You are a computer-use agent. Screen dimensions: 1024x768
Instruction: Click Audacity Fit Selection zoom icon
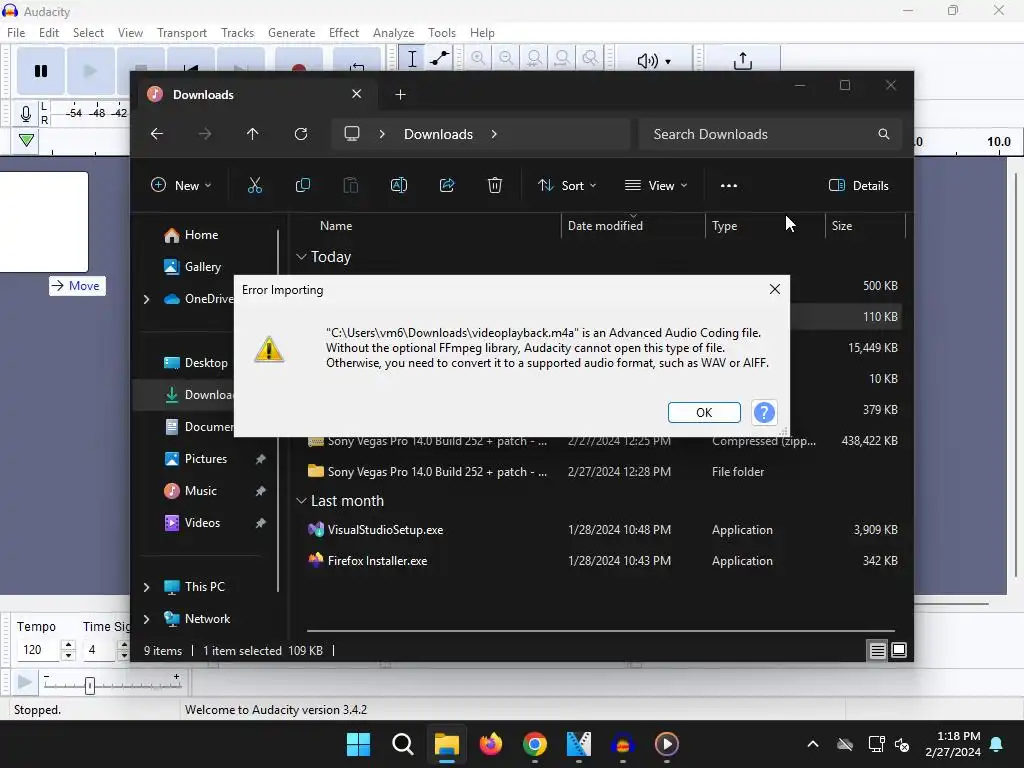coord(534,59)
